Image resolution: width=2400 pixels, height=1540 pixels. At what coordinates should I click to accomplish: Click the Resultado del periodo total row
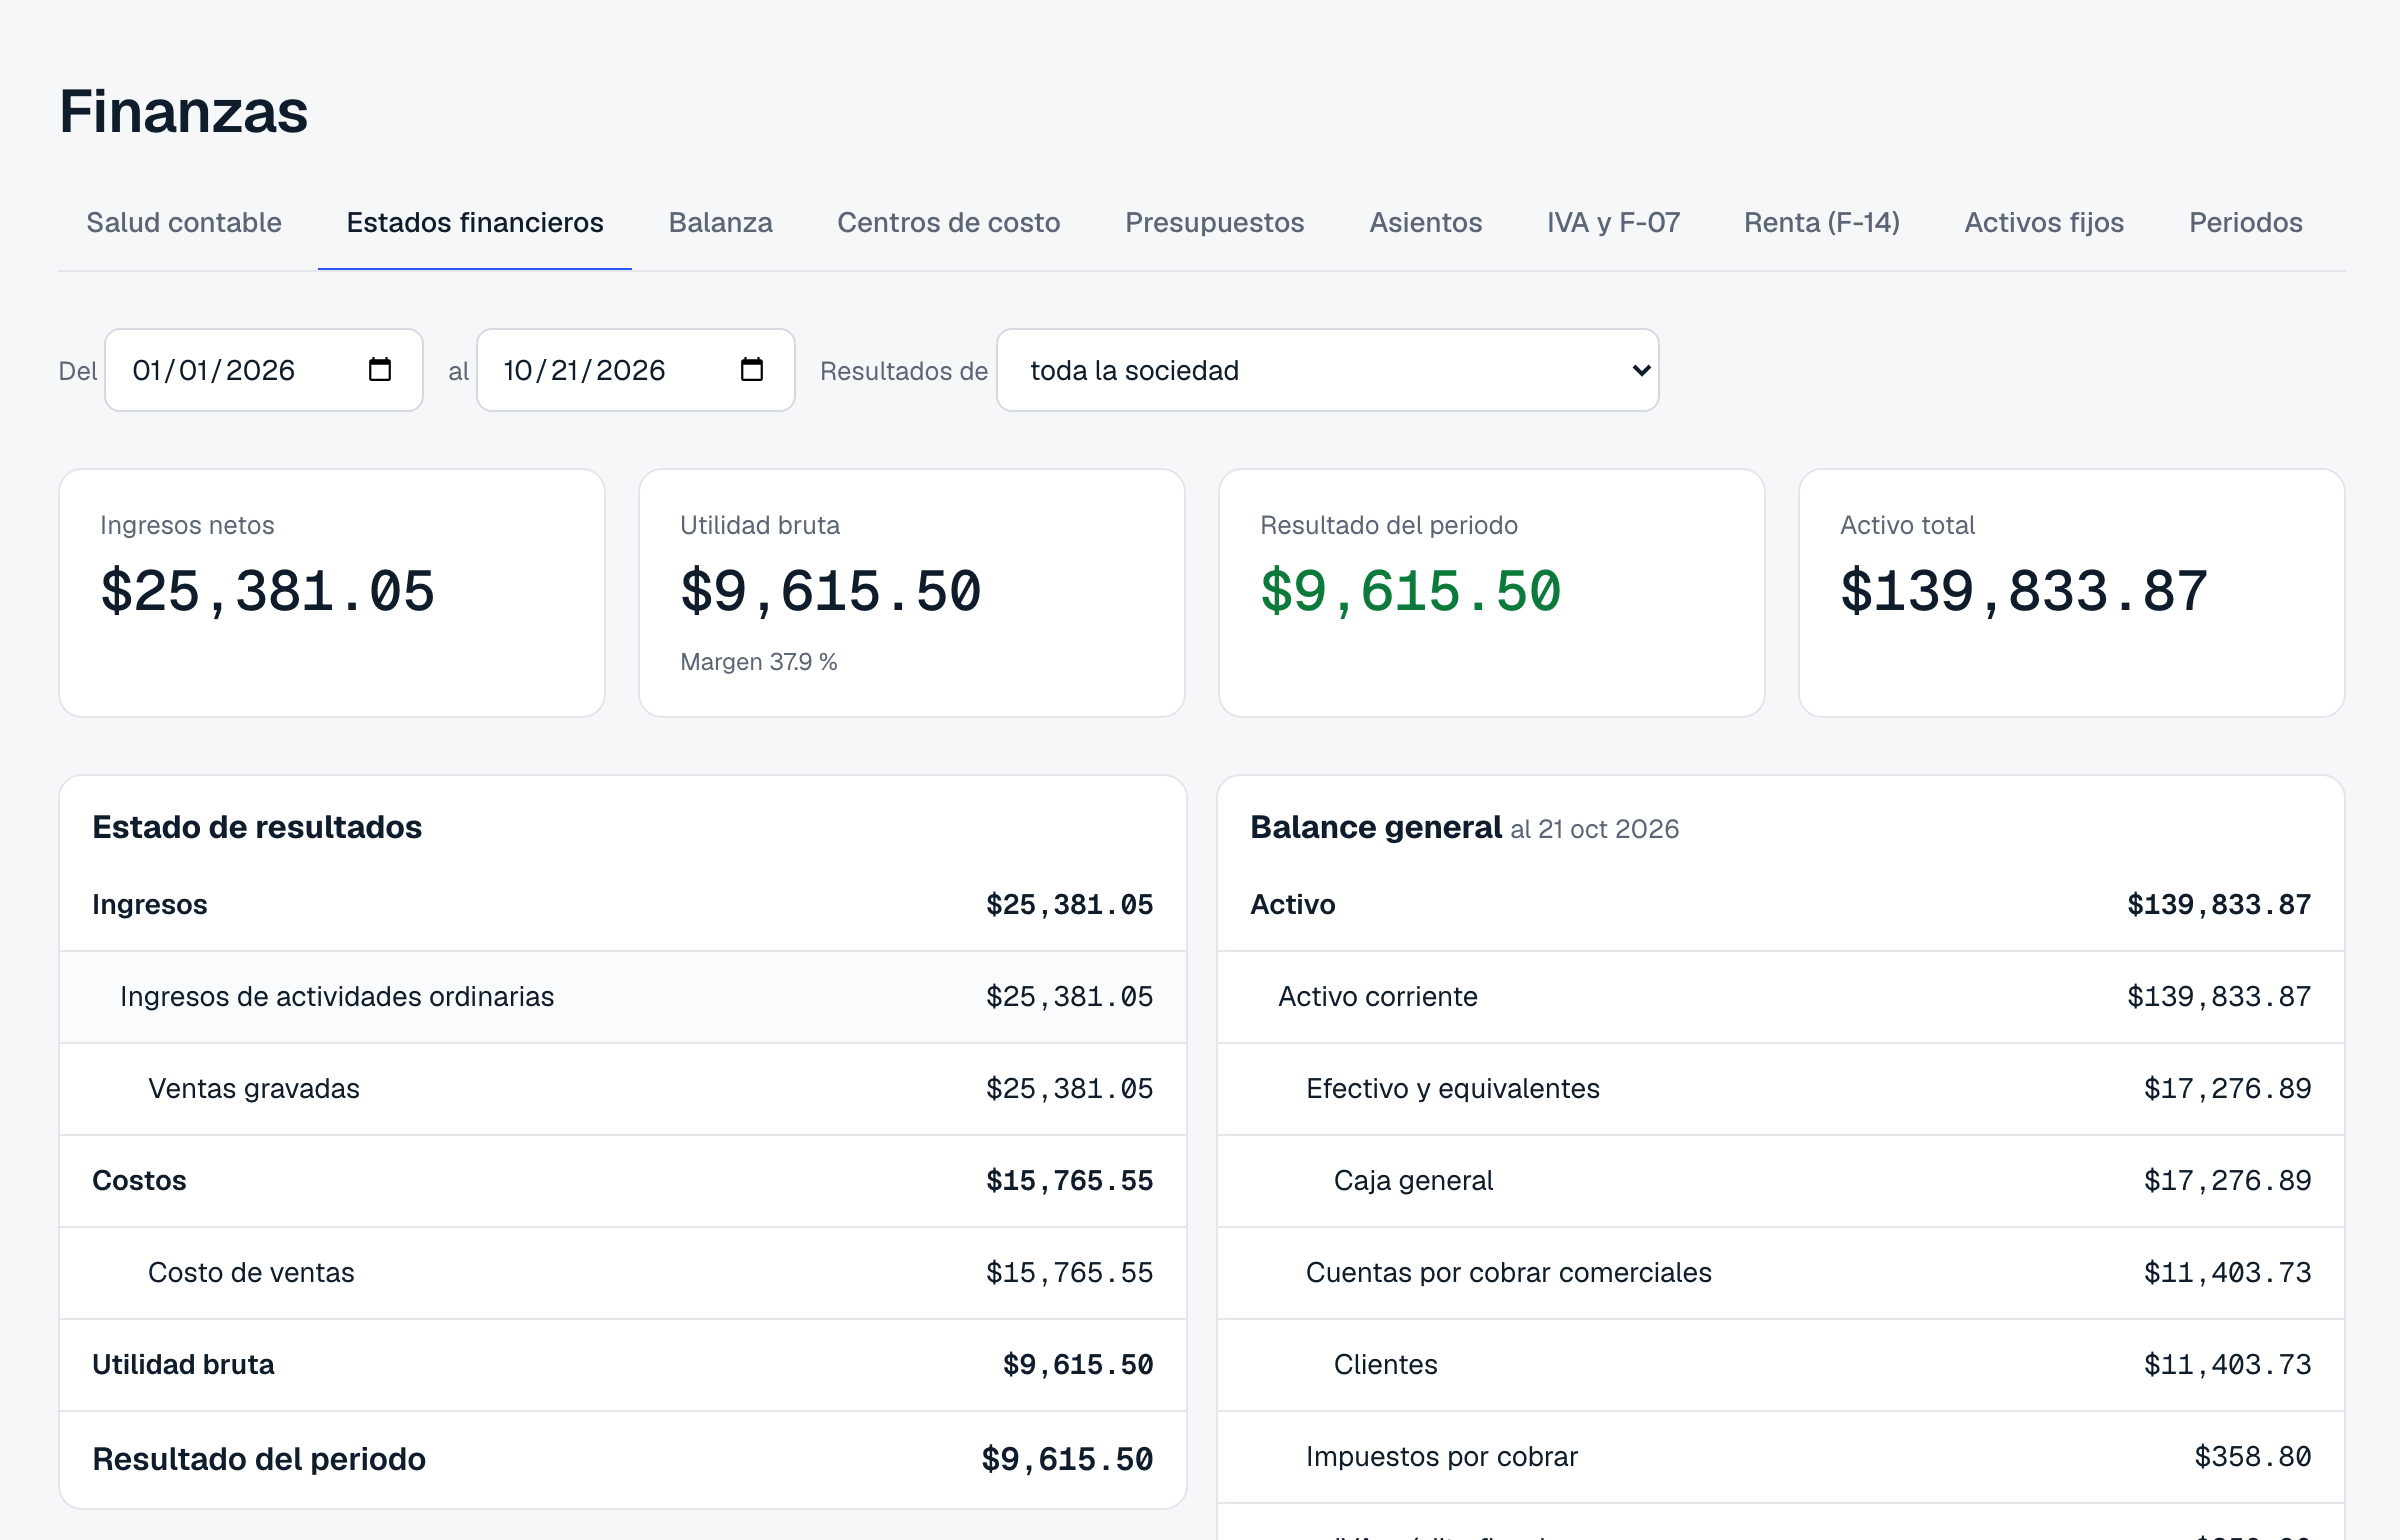coord(623,1459)
